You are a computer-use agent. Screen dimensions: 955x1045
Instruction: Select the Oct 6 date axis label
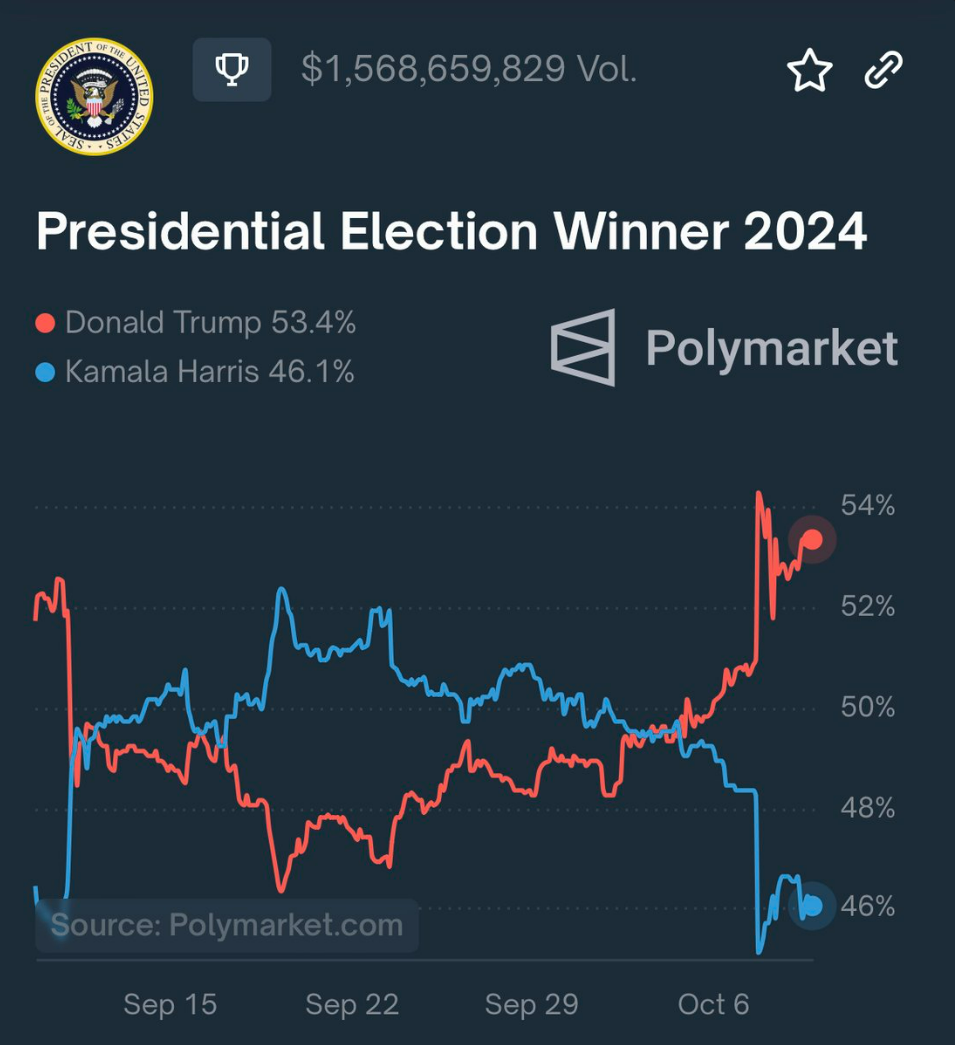click(713, 1004)
